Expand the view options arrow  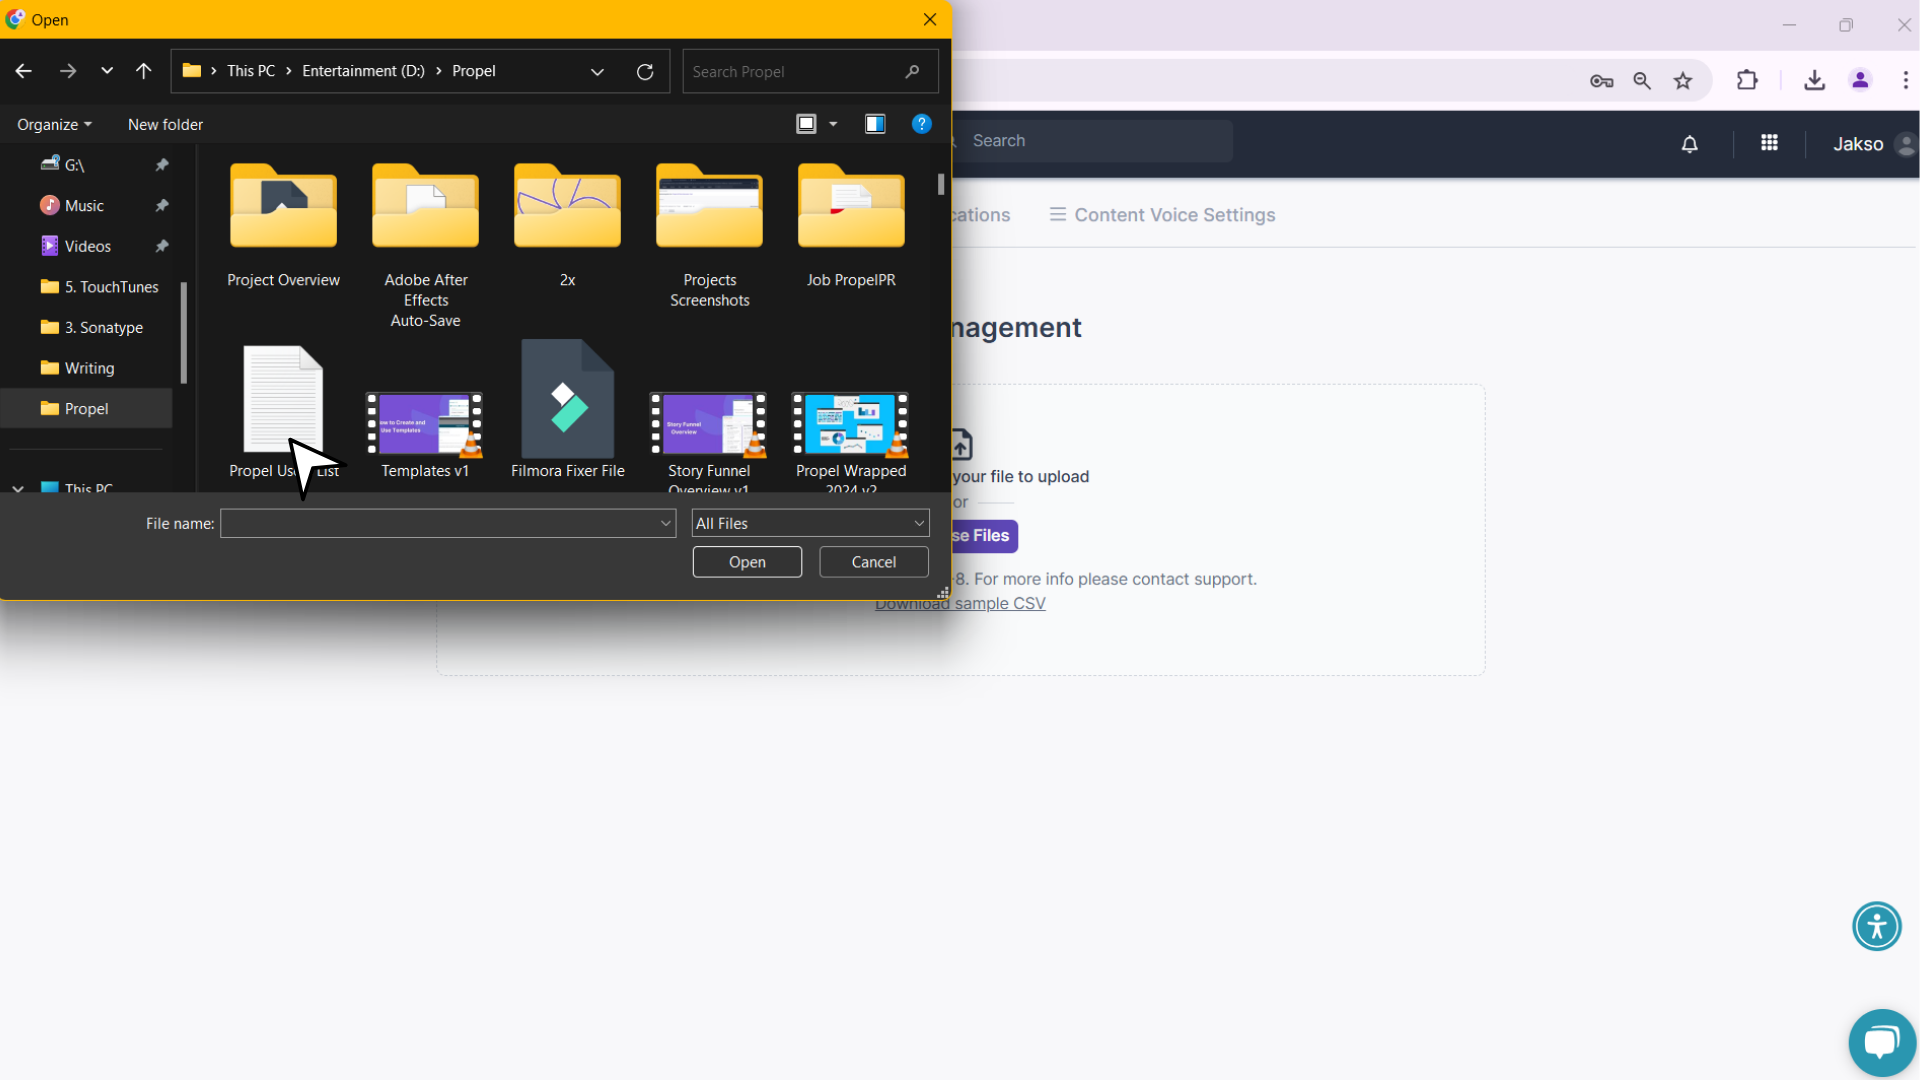833,124
